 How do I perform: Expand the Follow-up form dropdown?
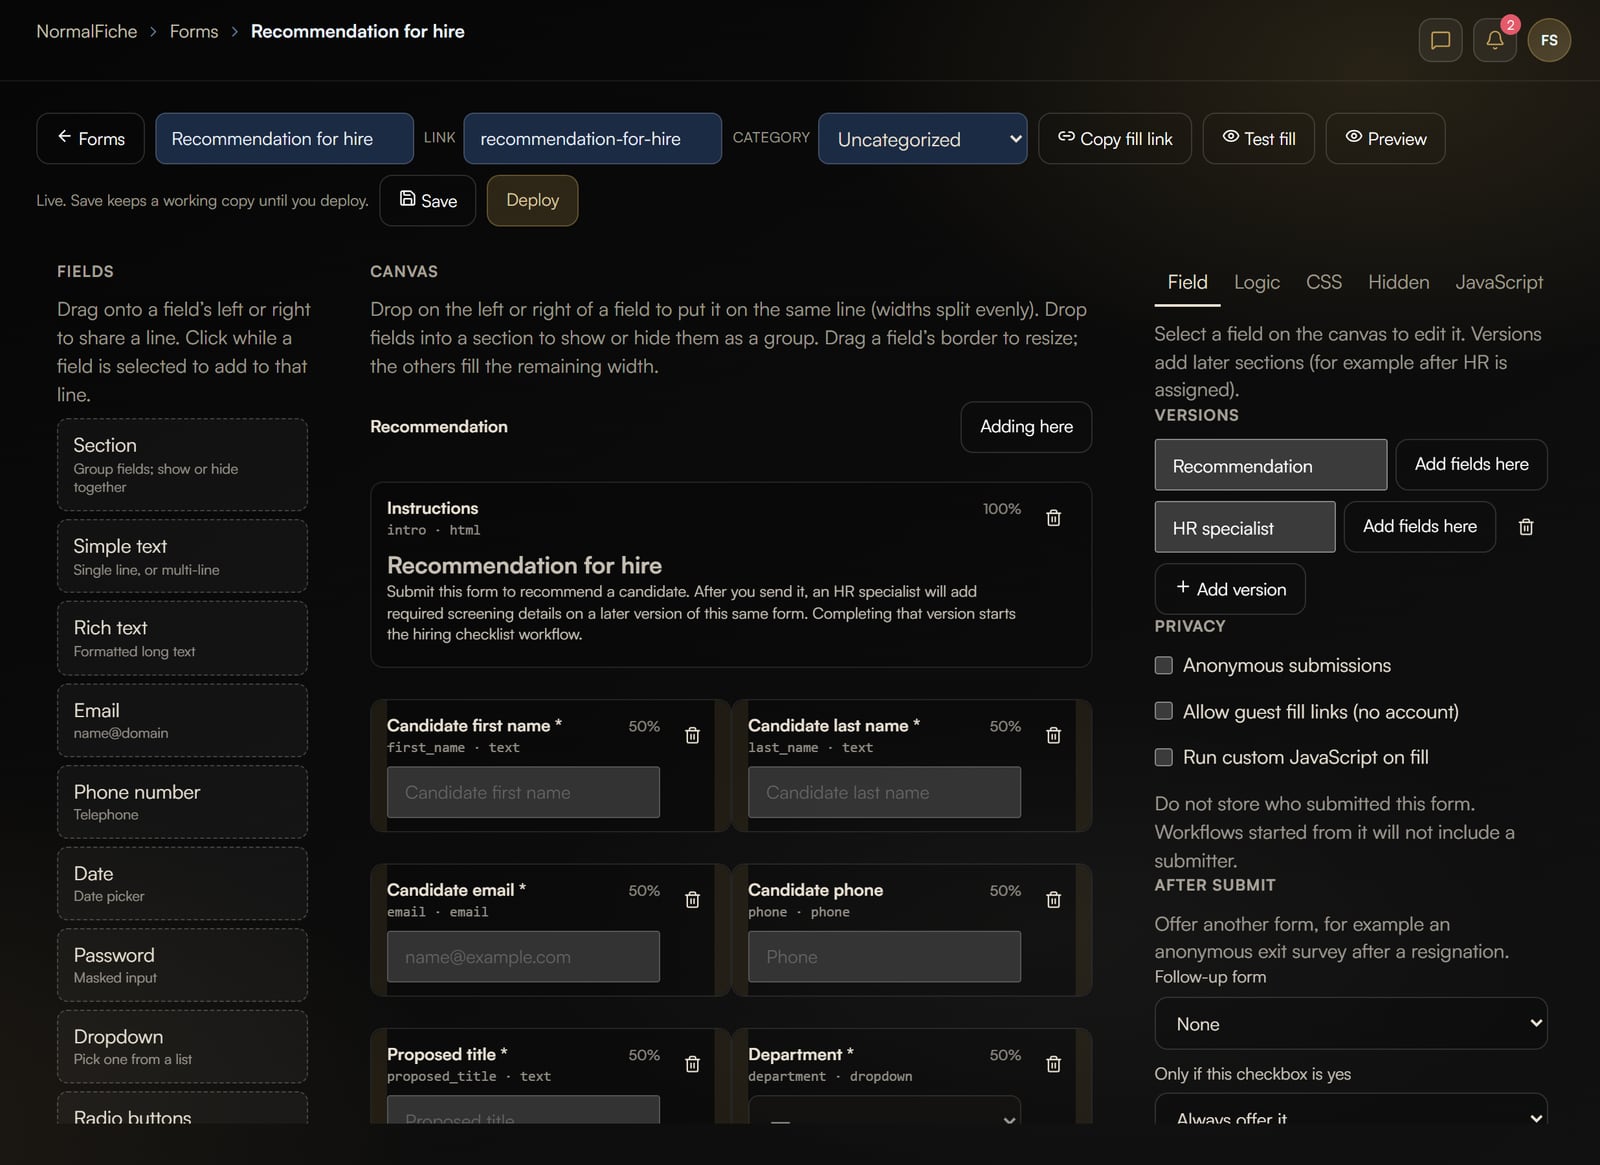[1350, 1023]
